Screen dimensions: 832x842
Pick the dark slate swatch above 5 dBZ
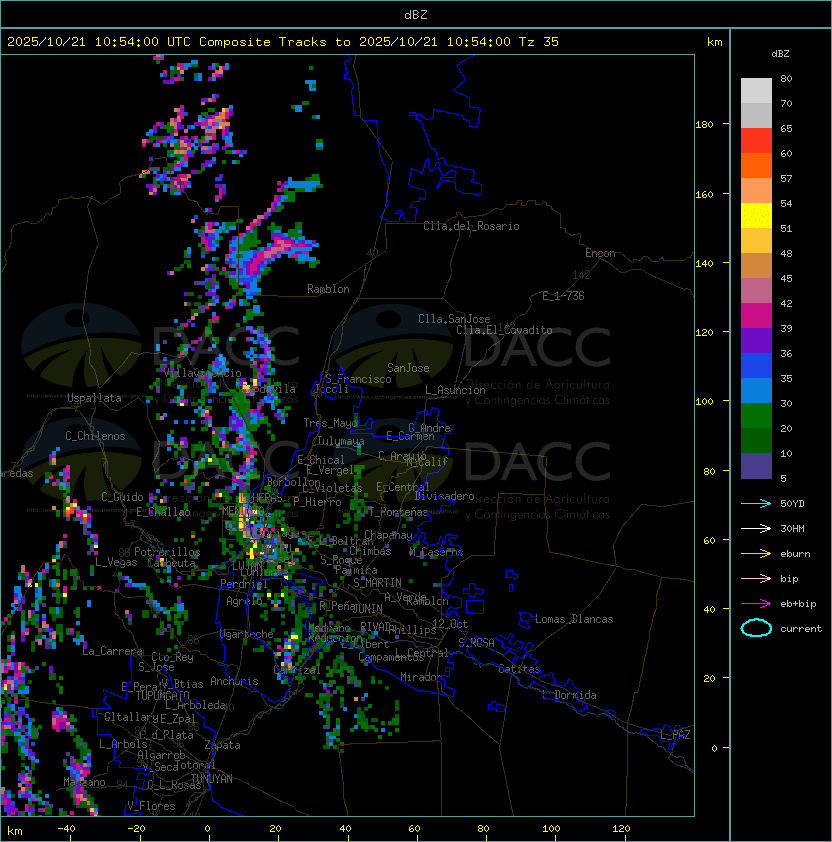pyautogui.click(x=756, y=466)
